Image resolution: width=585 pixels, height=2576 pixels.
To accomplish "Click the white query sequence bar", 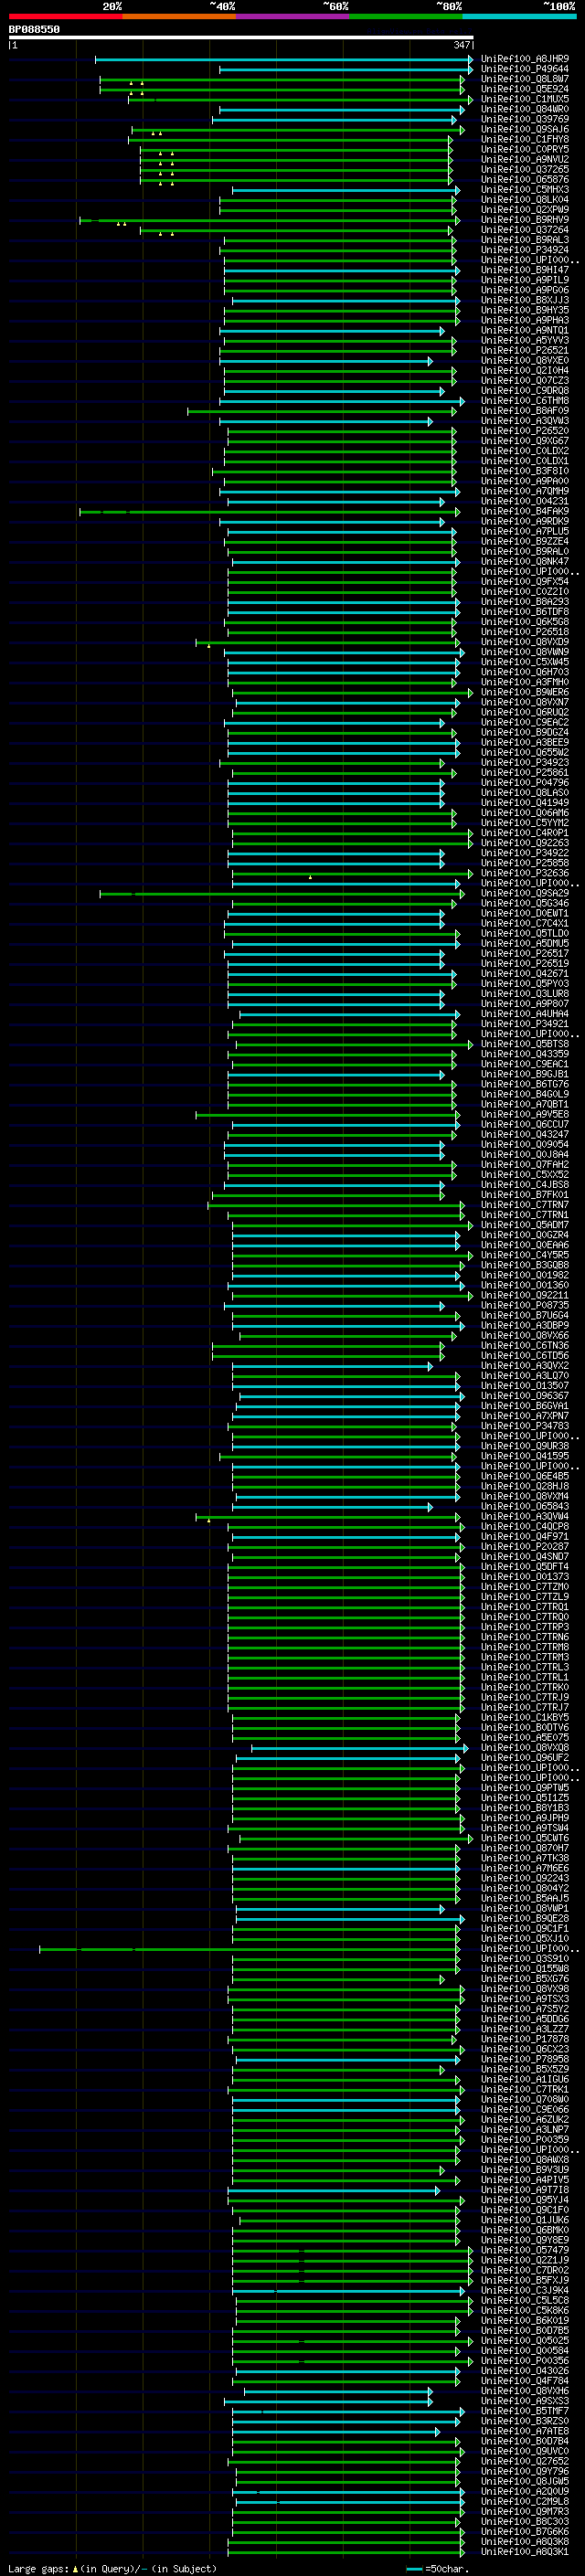I will point(241,38).
